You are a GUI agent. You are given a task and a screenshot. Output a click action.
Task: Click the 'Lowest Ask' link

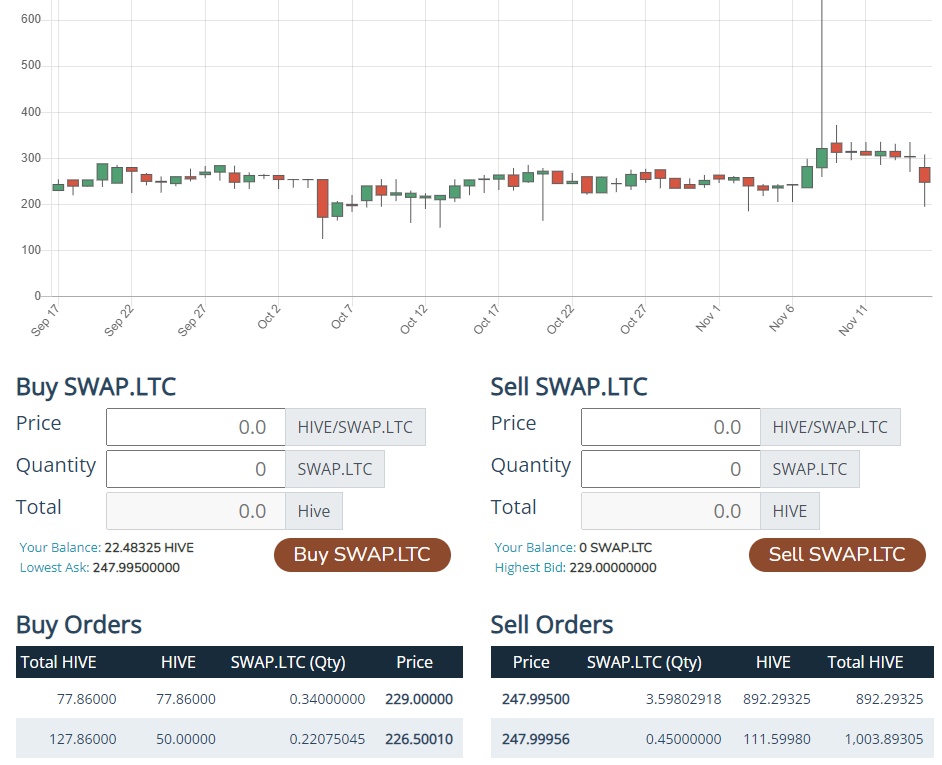pos(55,567)
